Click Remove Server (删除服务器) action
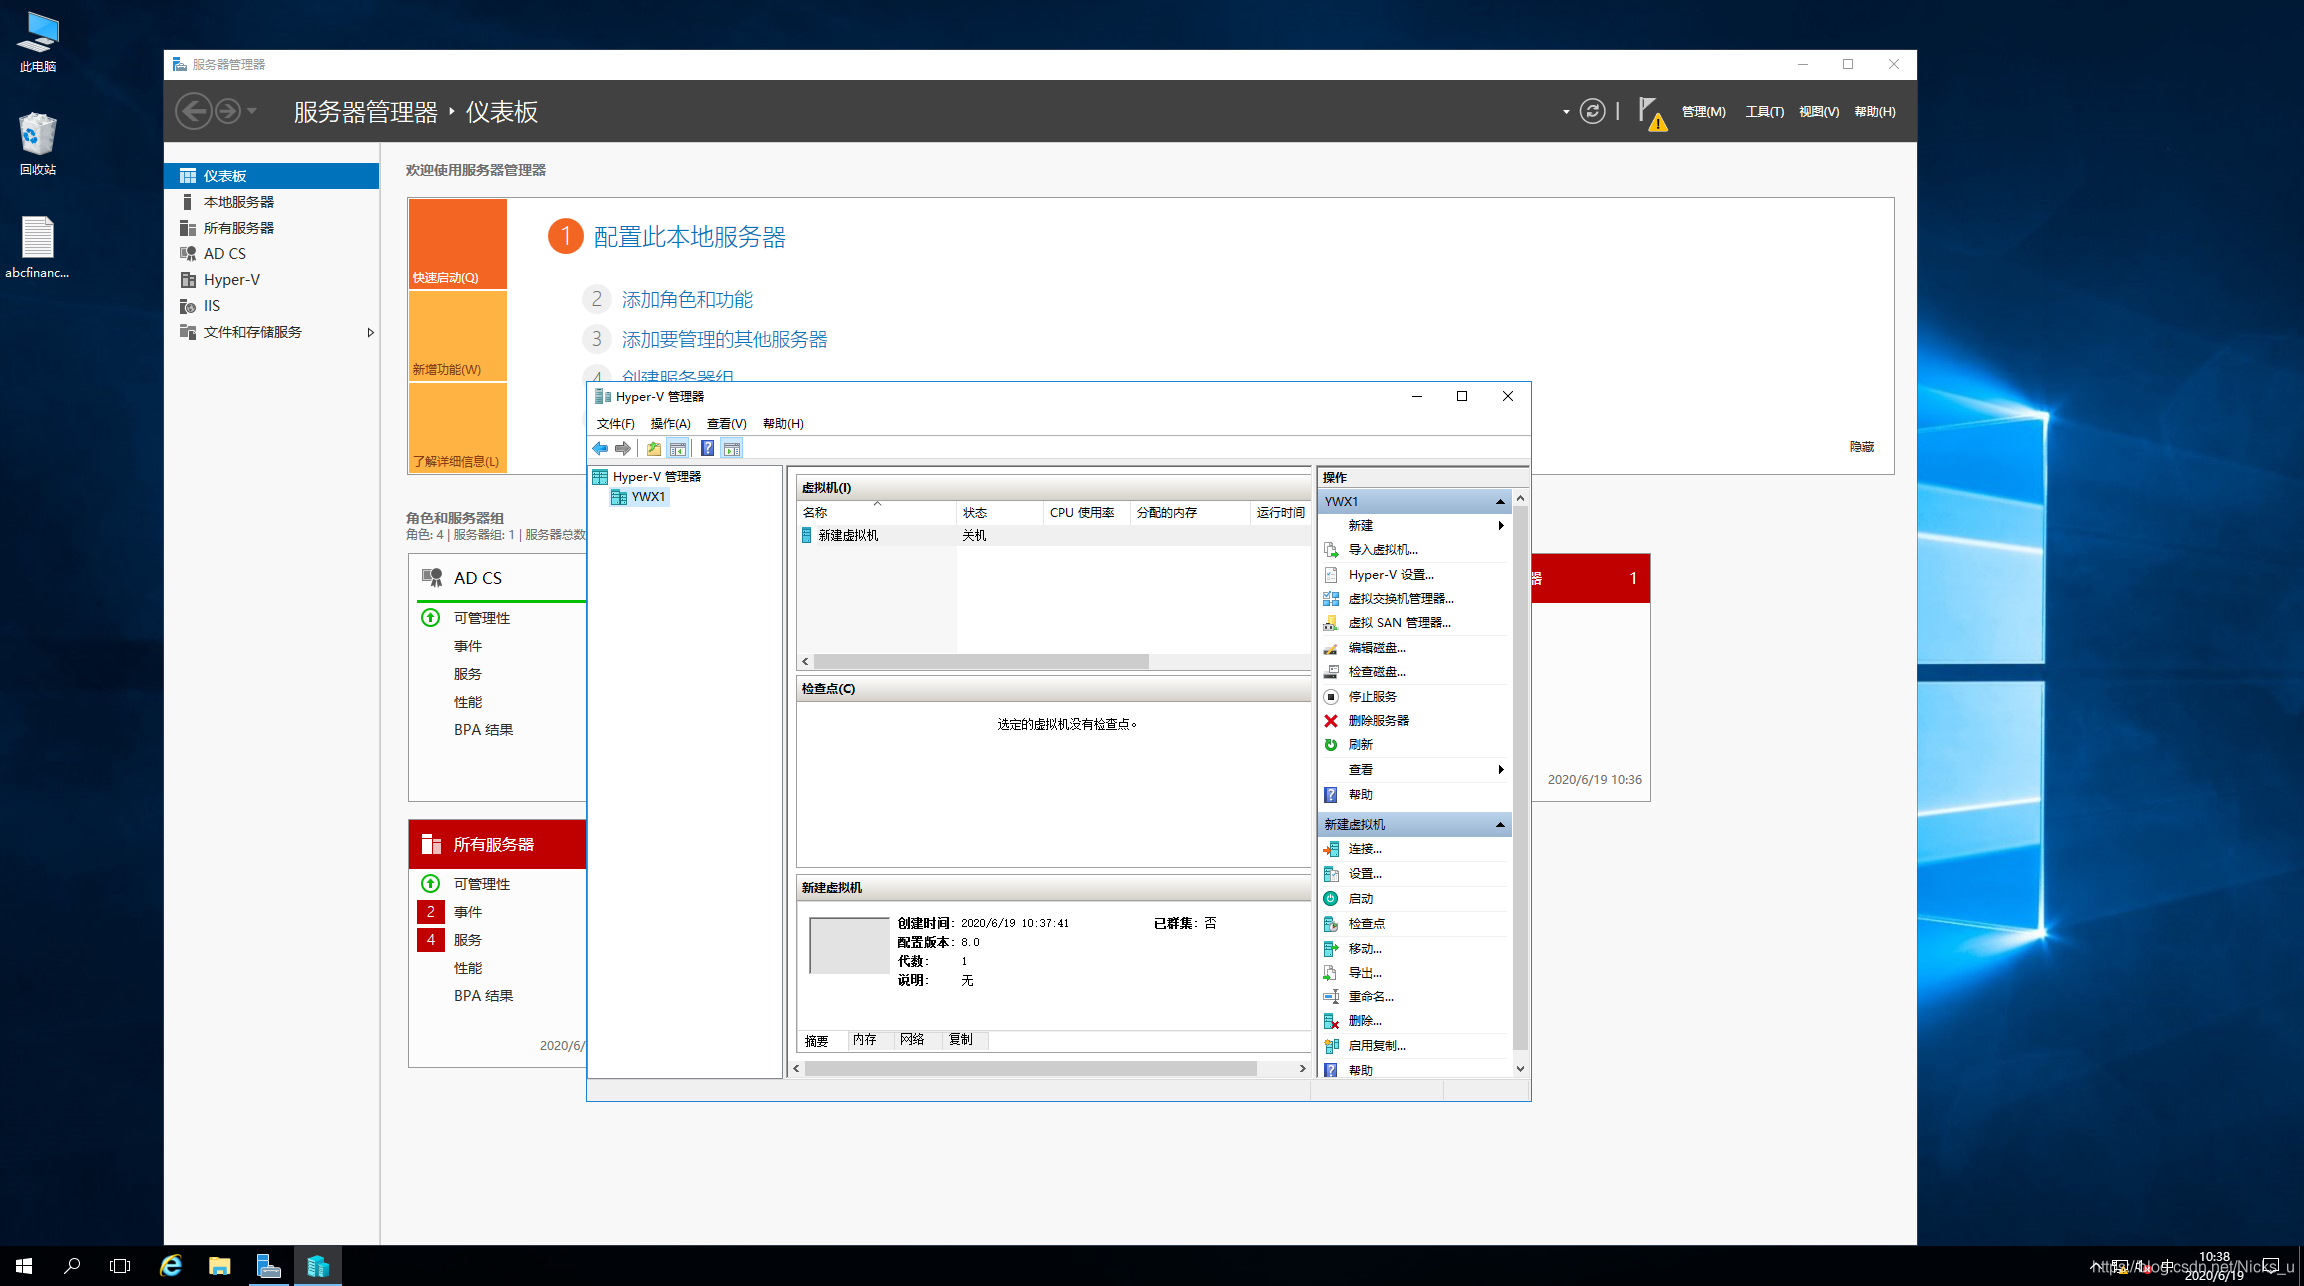Screen dimensions: 2304x1286 point(1378,720)
